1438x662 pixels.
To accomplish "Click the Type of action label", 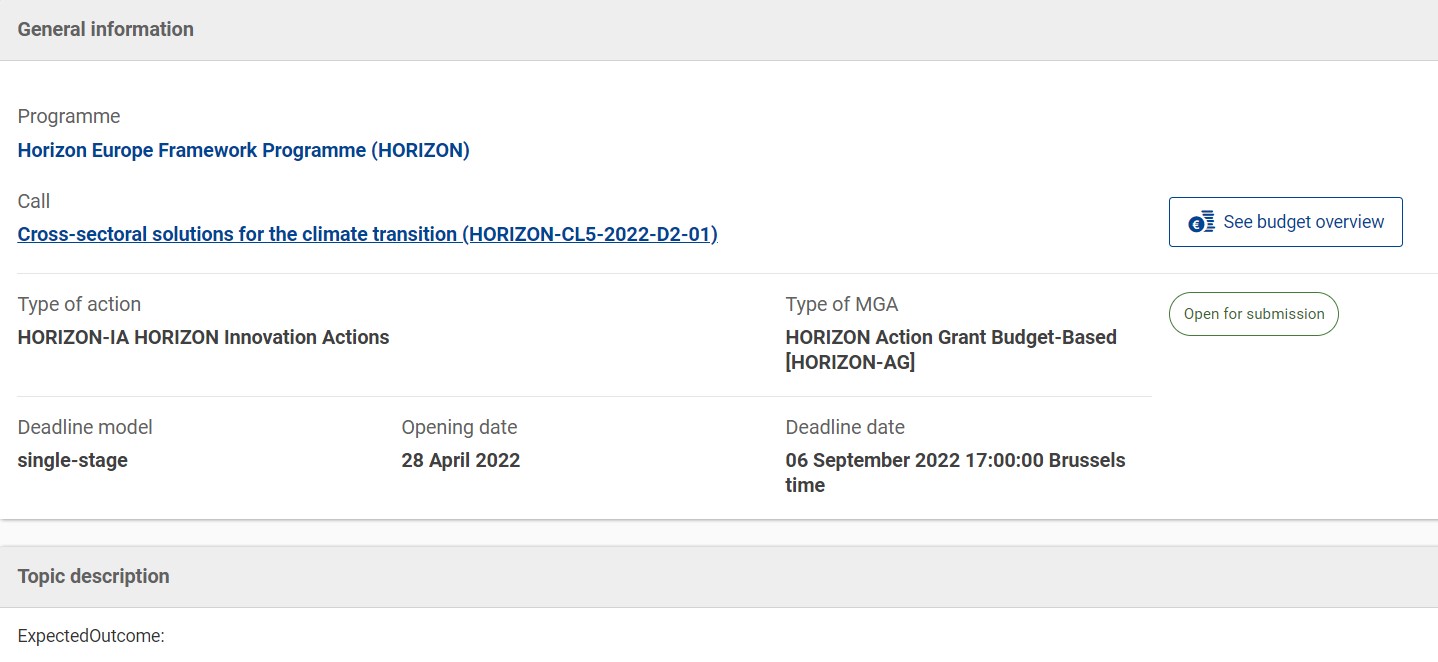I will pyautogui.click(x=79, y=304).
